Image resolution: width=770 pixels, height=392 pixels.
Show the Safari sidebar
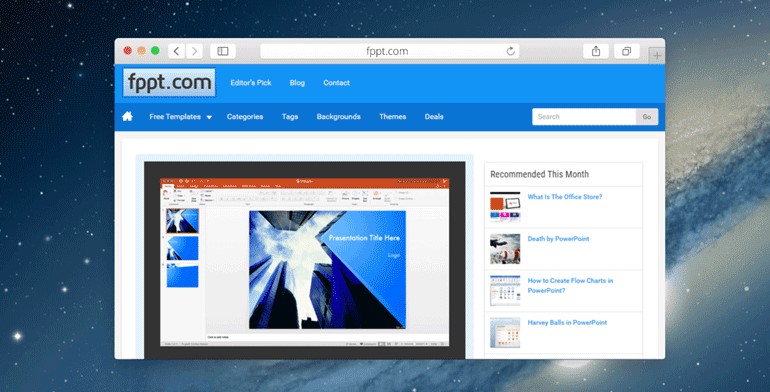(223, 51)
